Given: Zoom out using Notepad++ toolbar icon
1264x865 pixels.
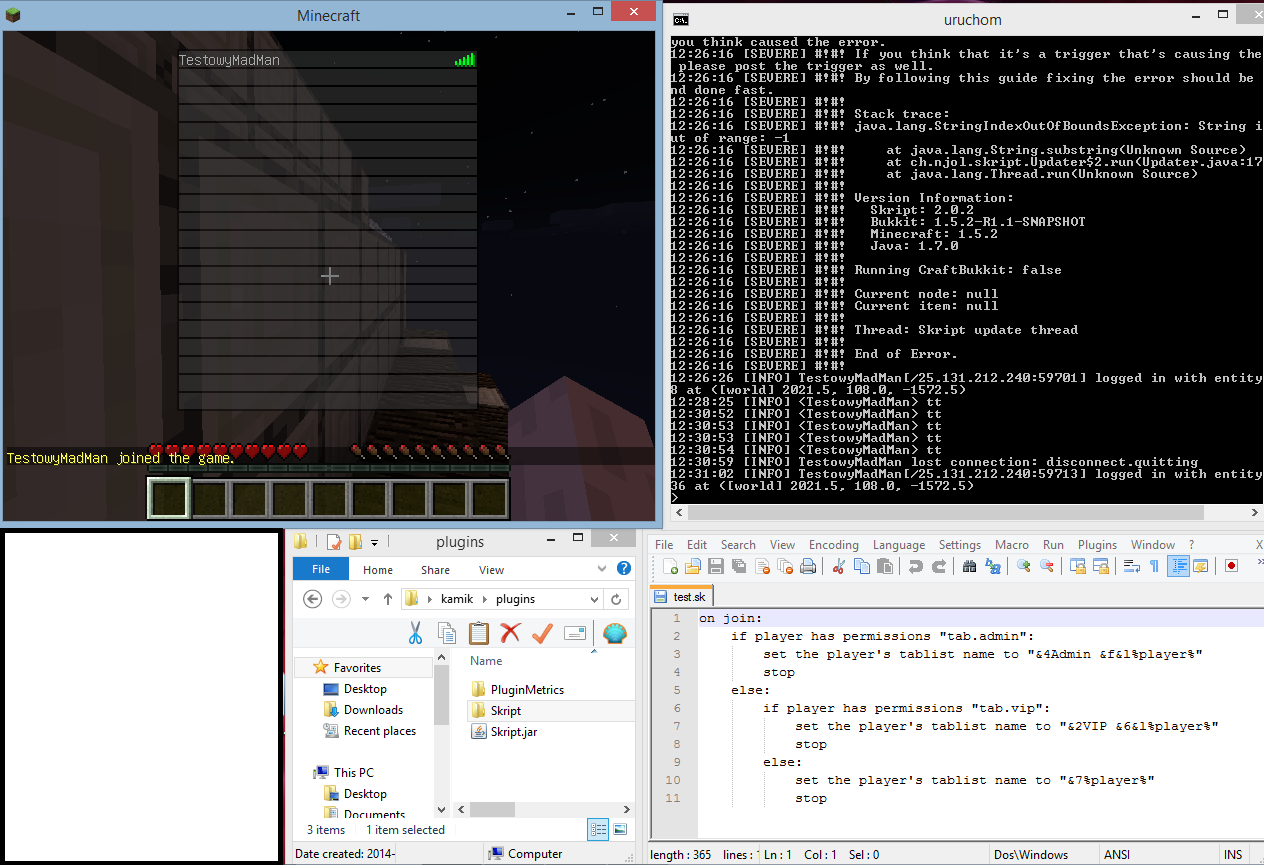Looking at the screenshot, I should (x=1046, y=566).
